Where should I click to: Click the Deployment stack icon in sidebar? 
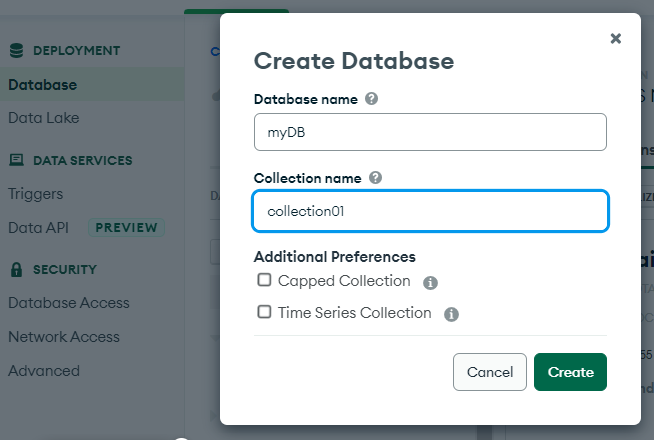coord(16,50)
